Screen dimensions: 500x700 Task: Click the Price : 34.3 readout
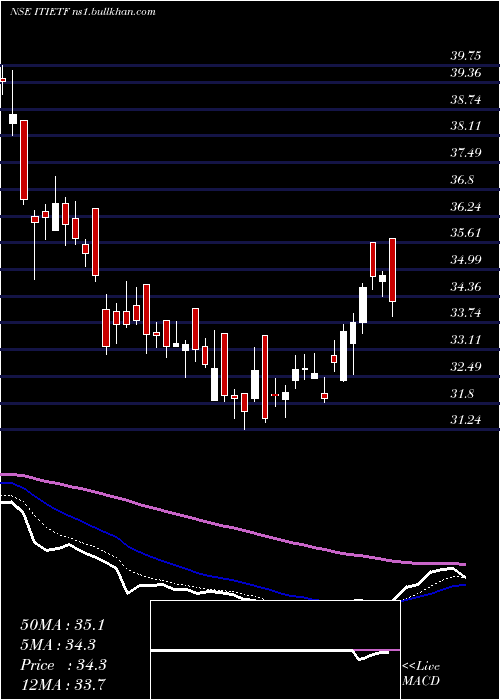tap(63, 665)
